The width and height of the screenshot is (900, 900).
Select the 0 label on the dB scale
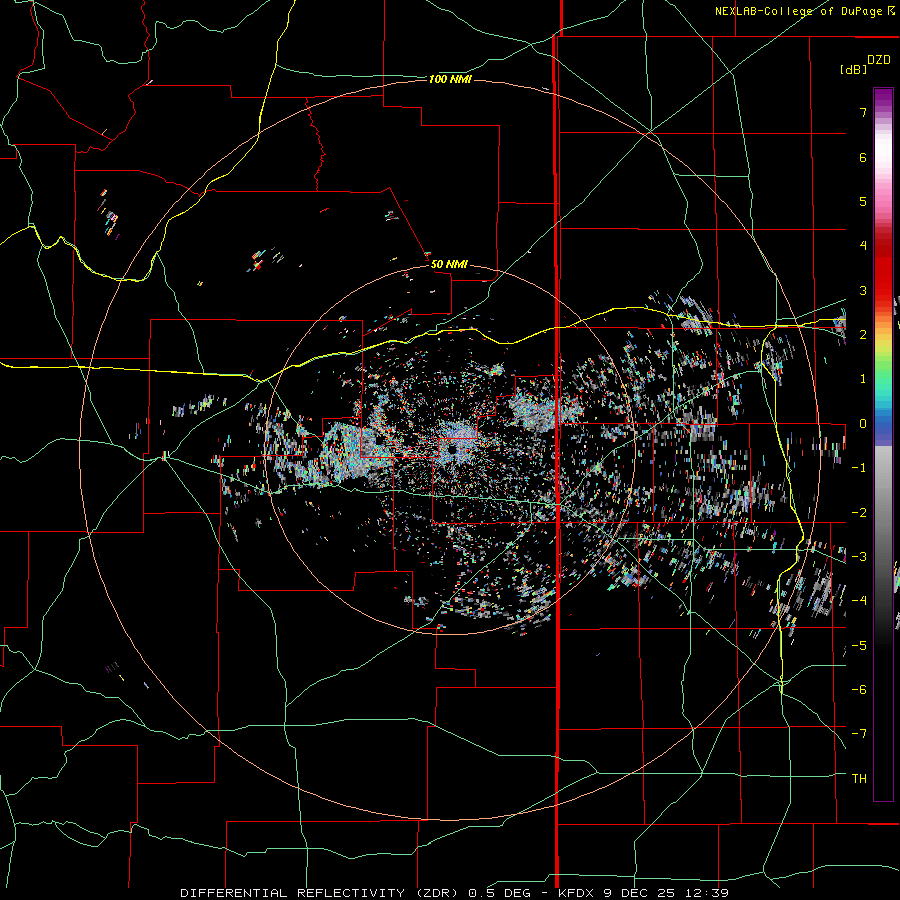863,424
